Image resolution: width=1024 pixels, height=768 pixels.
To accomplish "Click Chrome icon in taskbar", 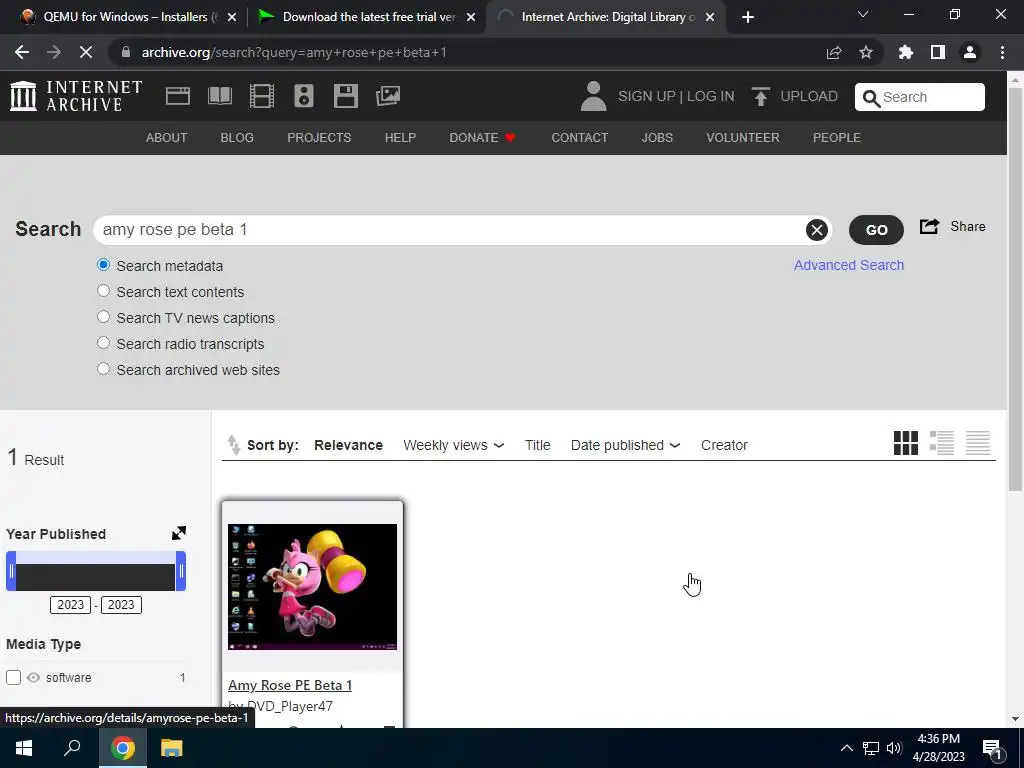I will click(123, 748).
